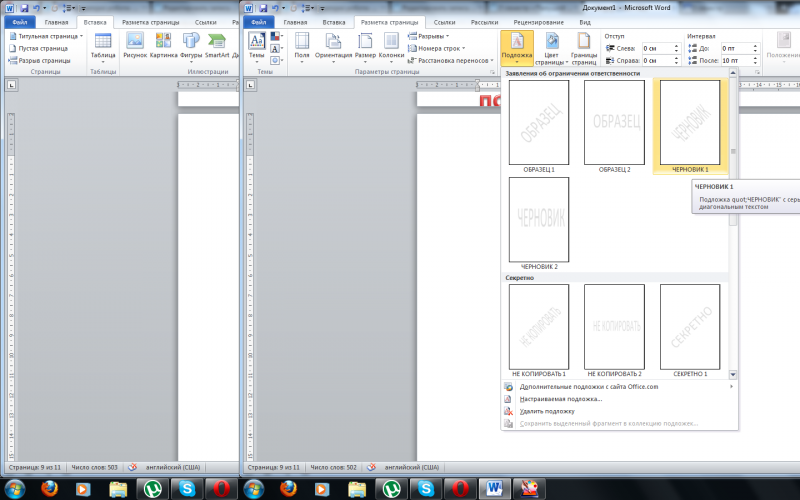Click Save icon in left window quick access toolbar
This screenshot has width=800, height=500.
[24, 8]
